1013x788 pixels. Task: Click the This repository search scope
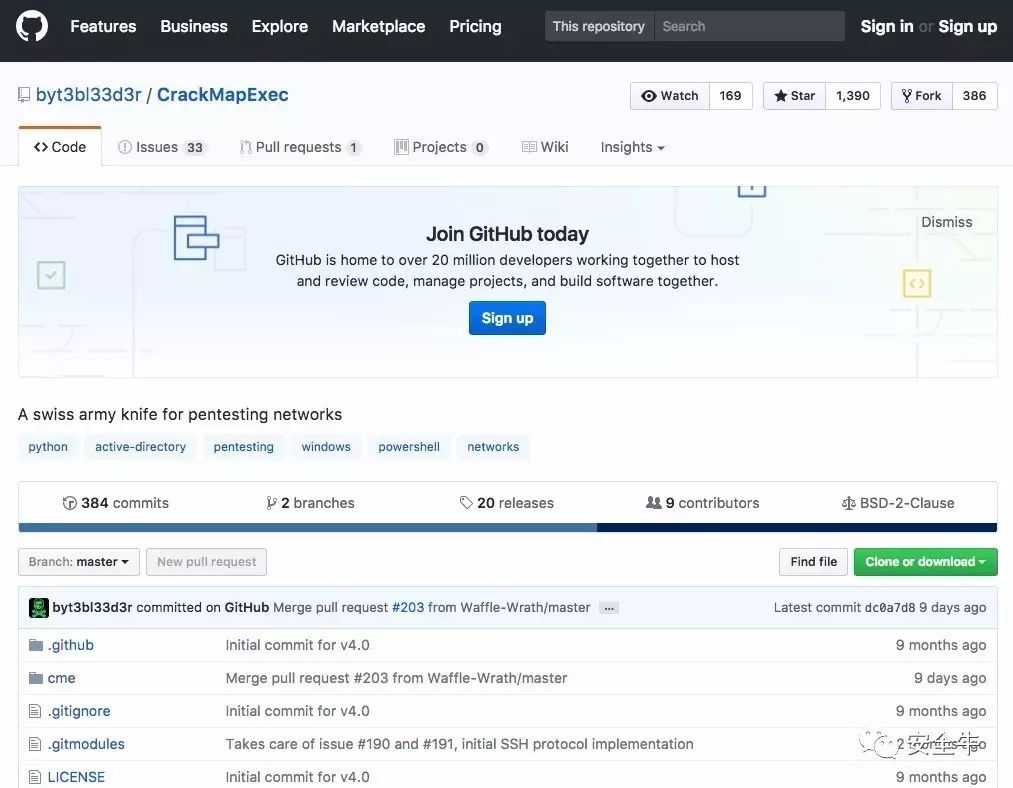tap(599, 26)
